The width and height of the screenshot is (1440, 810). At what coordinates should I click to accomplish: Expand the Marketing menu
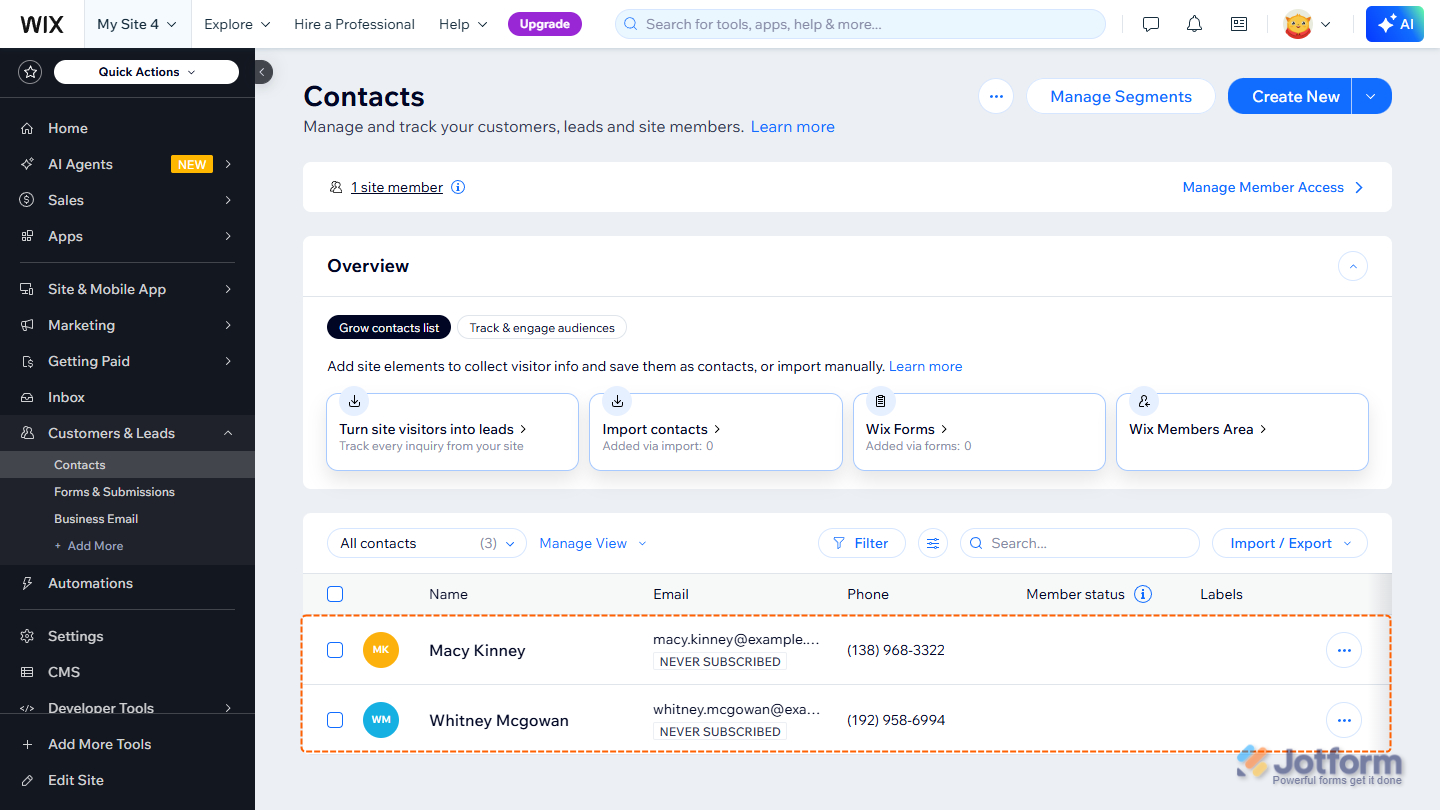[127, 325]
